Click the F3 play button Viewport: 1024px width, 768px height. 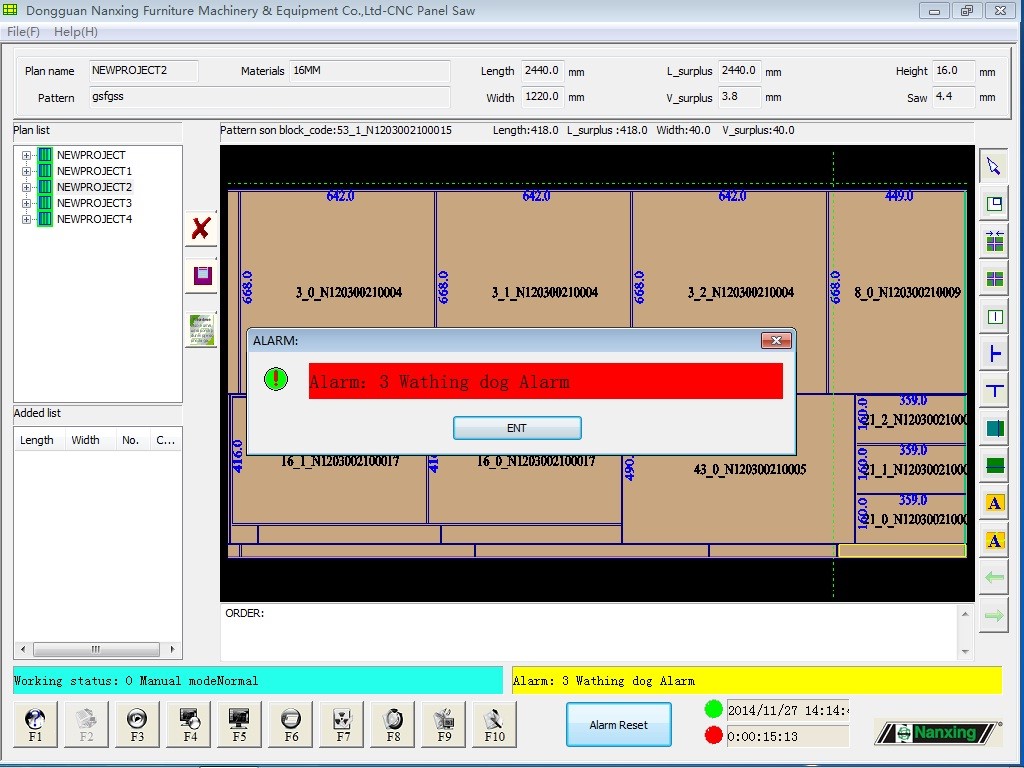click(137, 724)
